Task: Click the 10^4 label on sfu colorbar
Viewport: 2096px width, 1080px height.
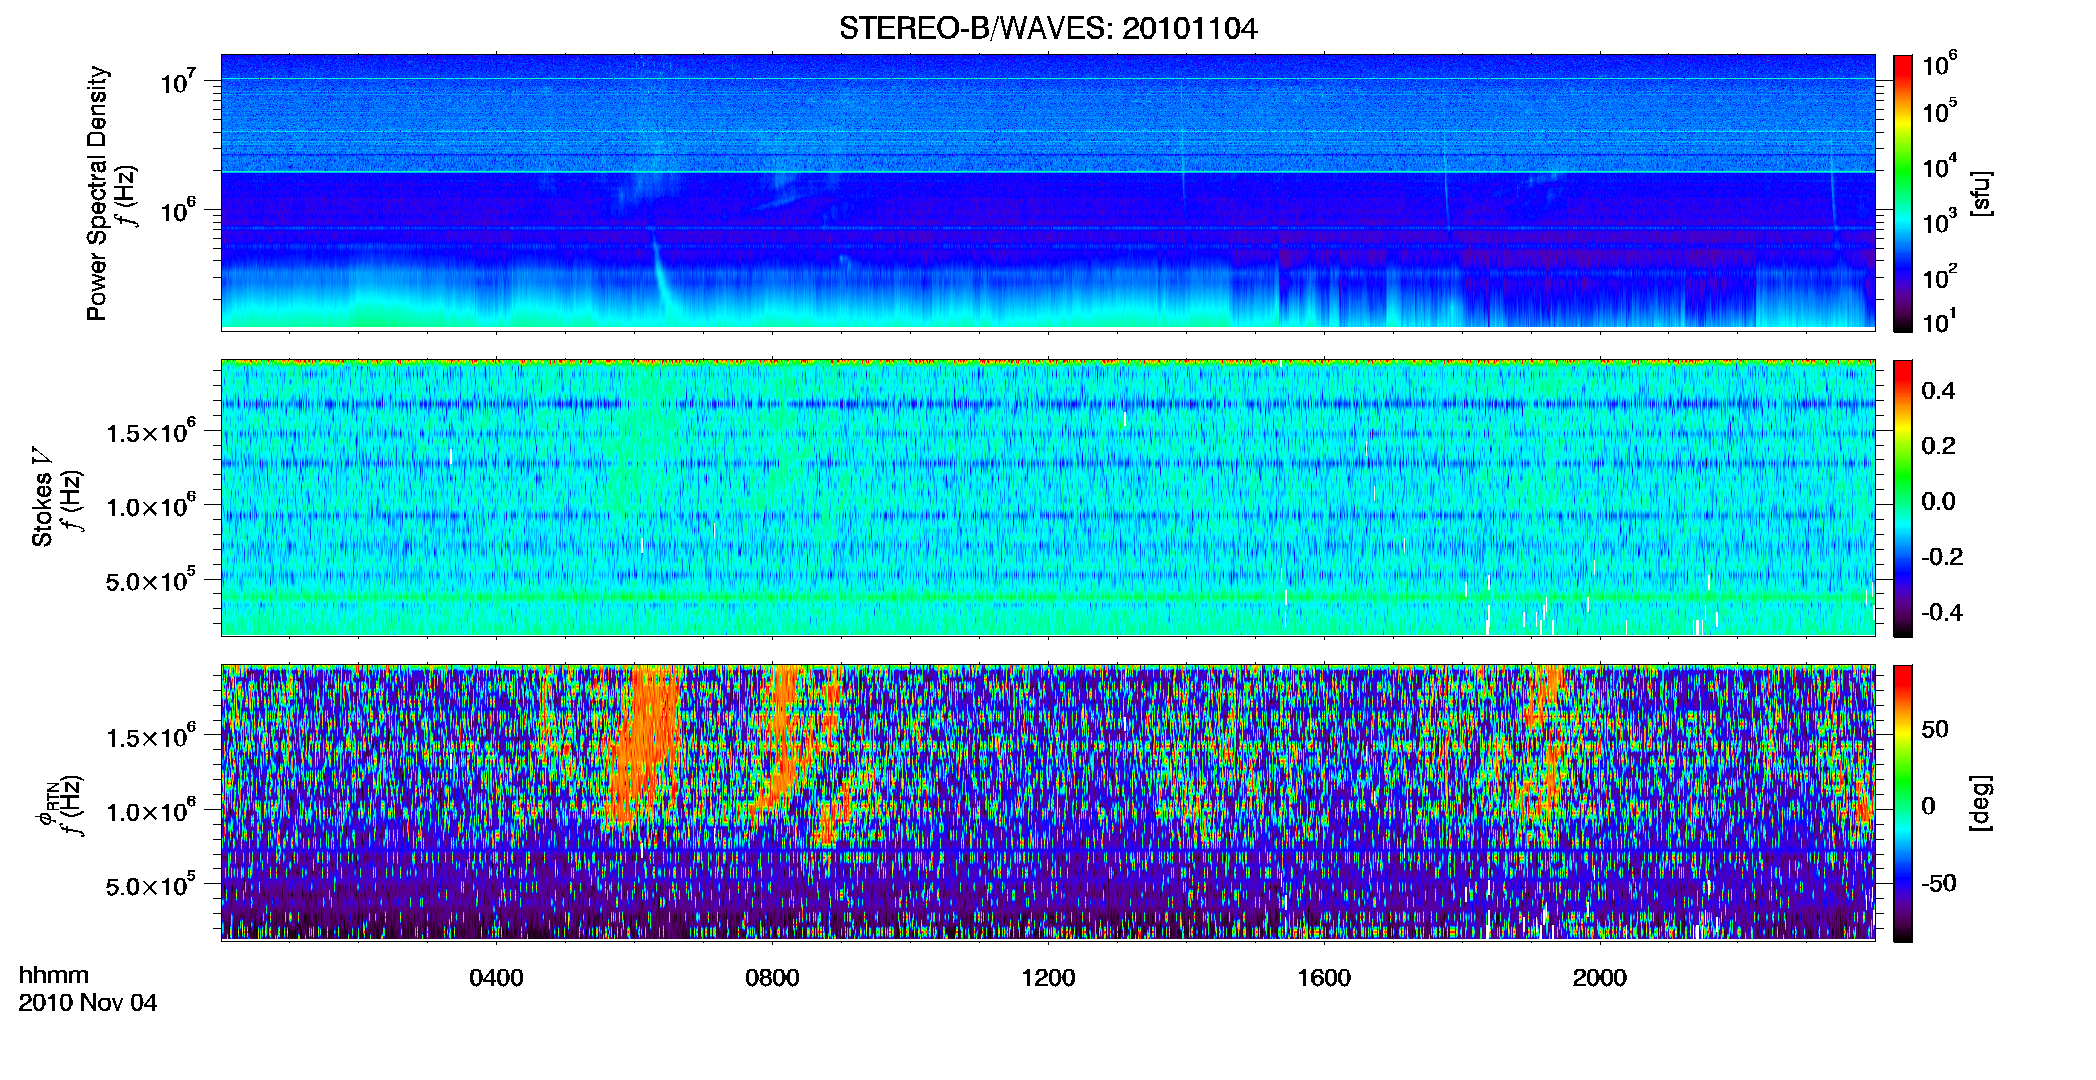Action: 1940,167
